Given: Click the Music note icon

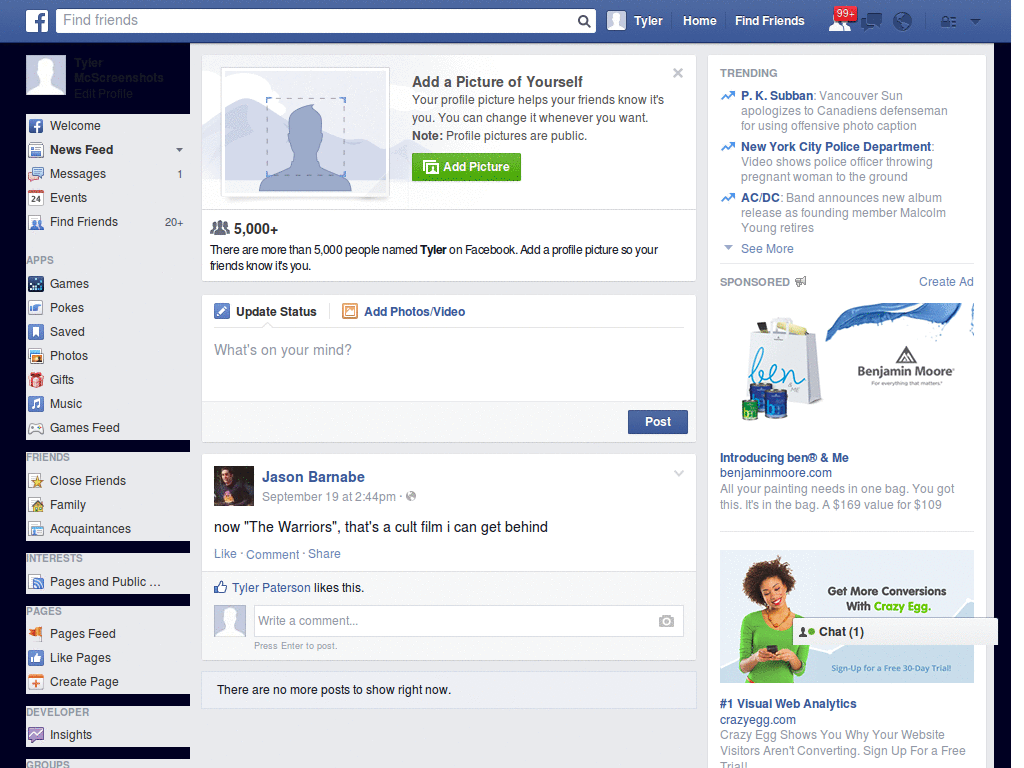Looking at the screenshot, I should 36,404.
